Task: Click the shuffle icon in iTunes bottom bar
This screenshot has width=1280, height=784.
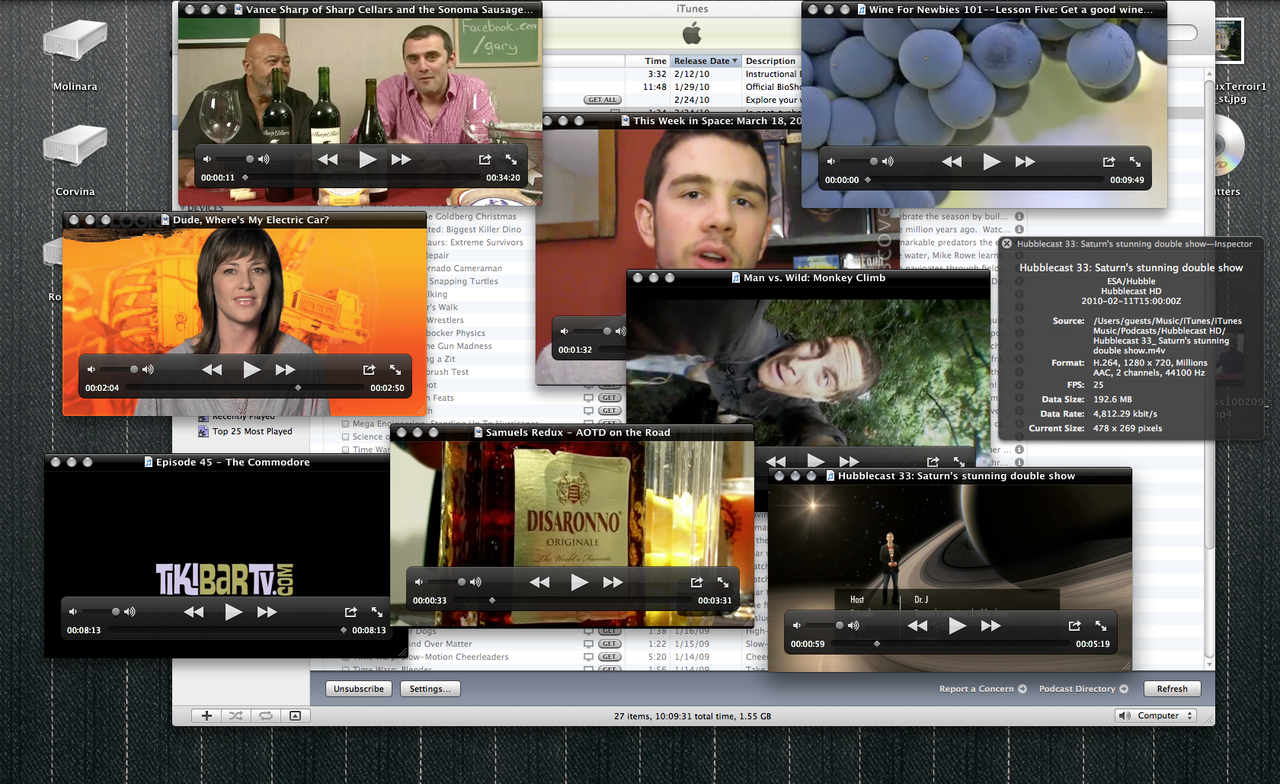Action: pyautogui.click(x=236, y=716)
